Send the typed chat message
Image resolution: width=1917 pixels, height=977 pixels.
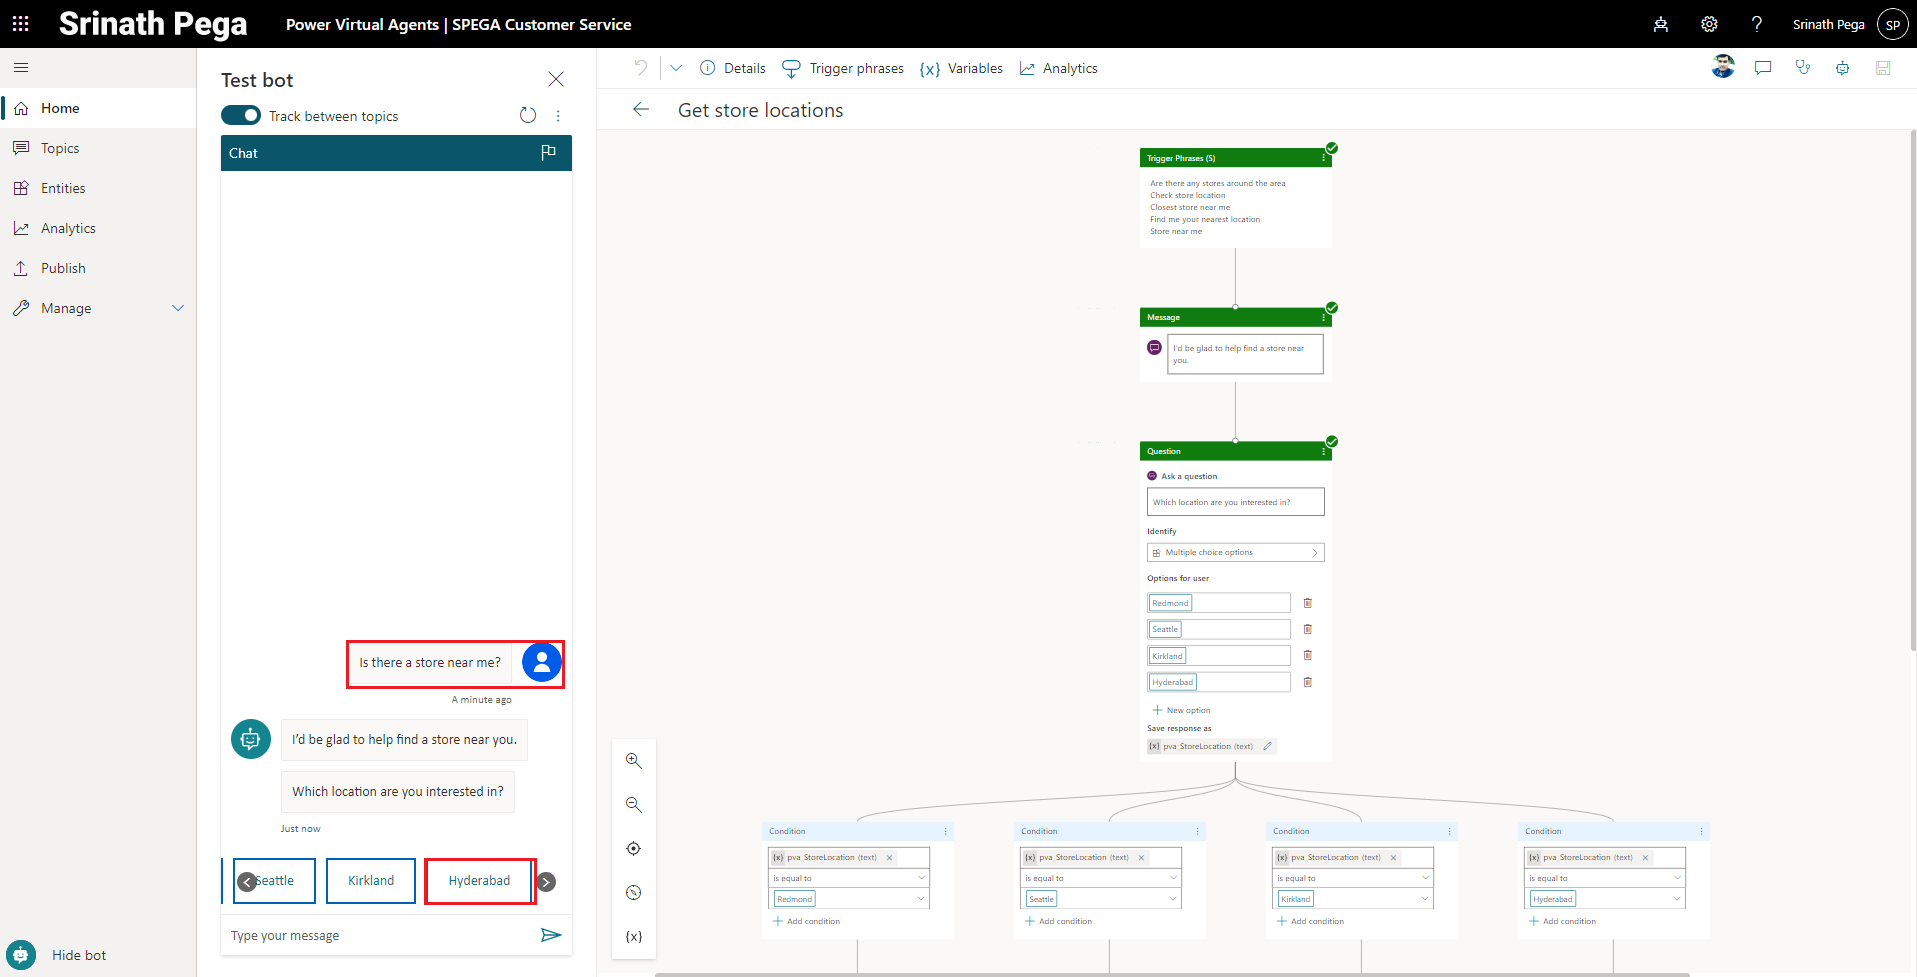pyautogui.click(x=551, y=935)
